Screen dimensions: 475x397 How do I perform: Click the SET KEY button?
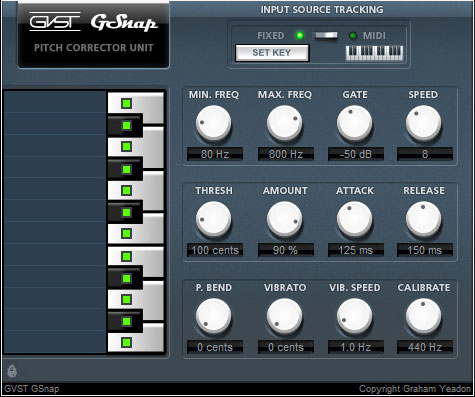coord(272,53)
